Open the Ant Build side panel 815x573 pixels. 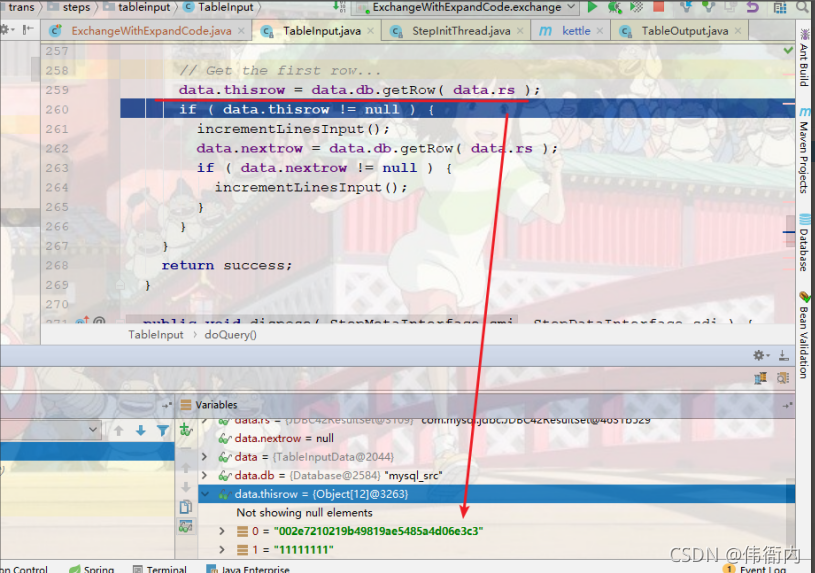tap(804, 58)
